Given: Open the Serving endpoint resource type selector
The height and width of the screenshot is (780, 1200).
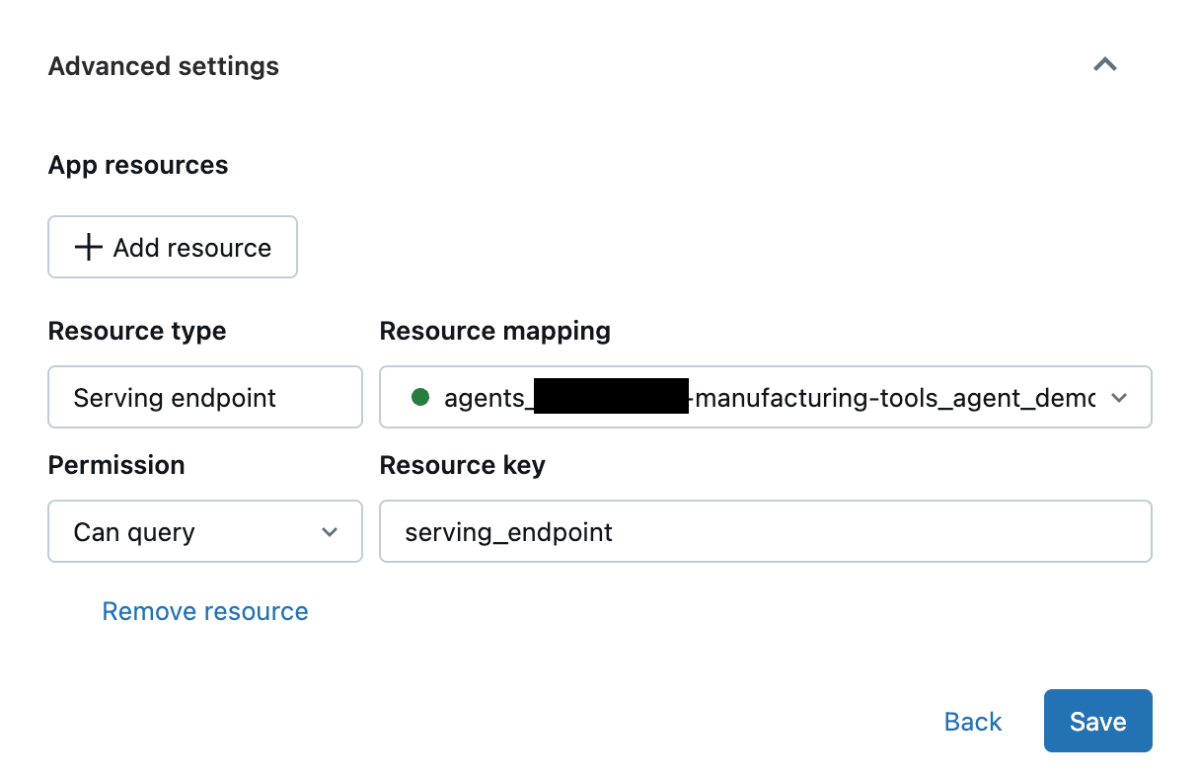Looking at the screenshot, I should click(205, 397).
